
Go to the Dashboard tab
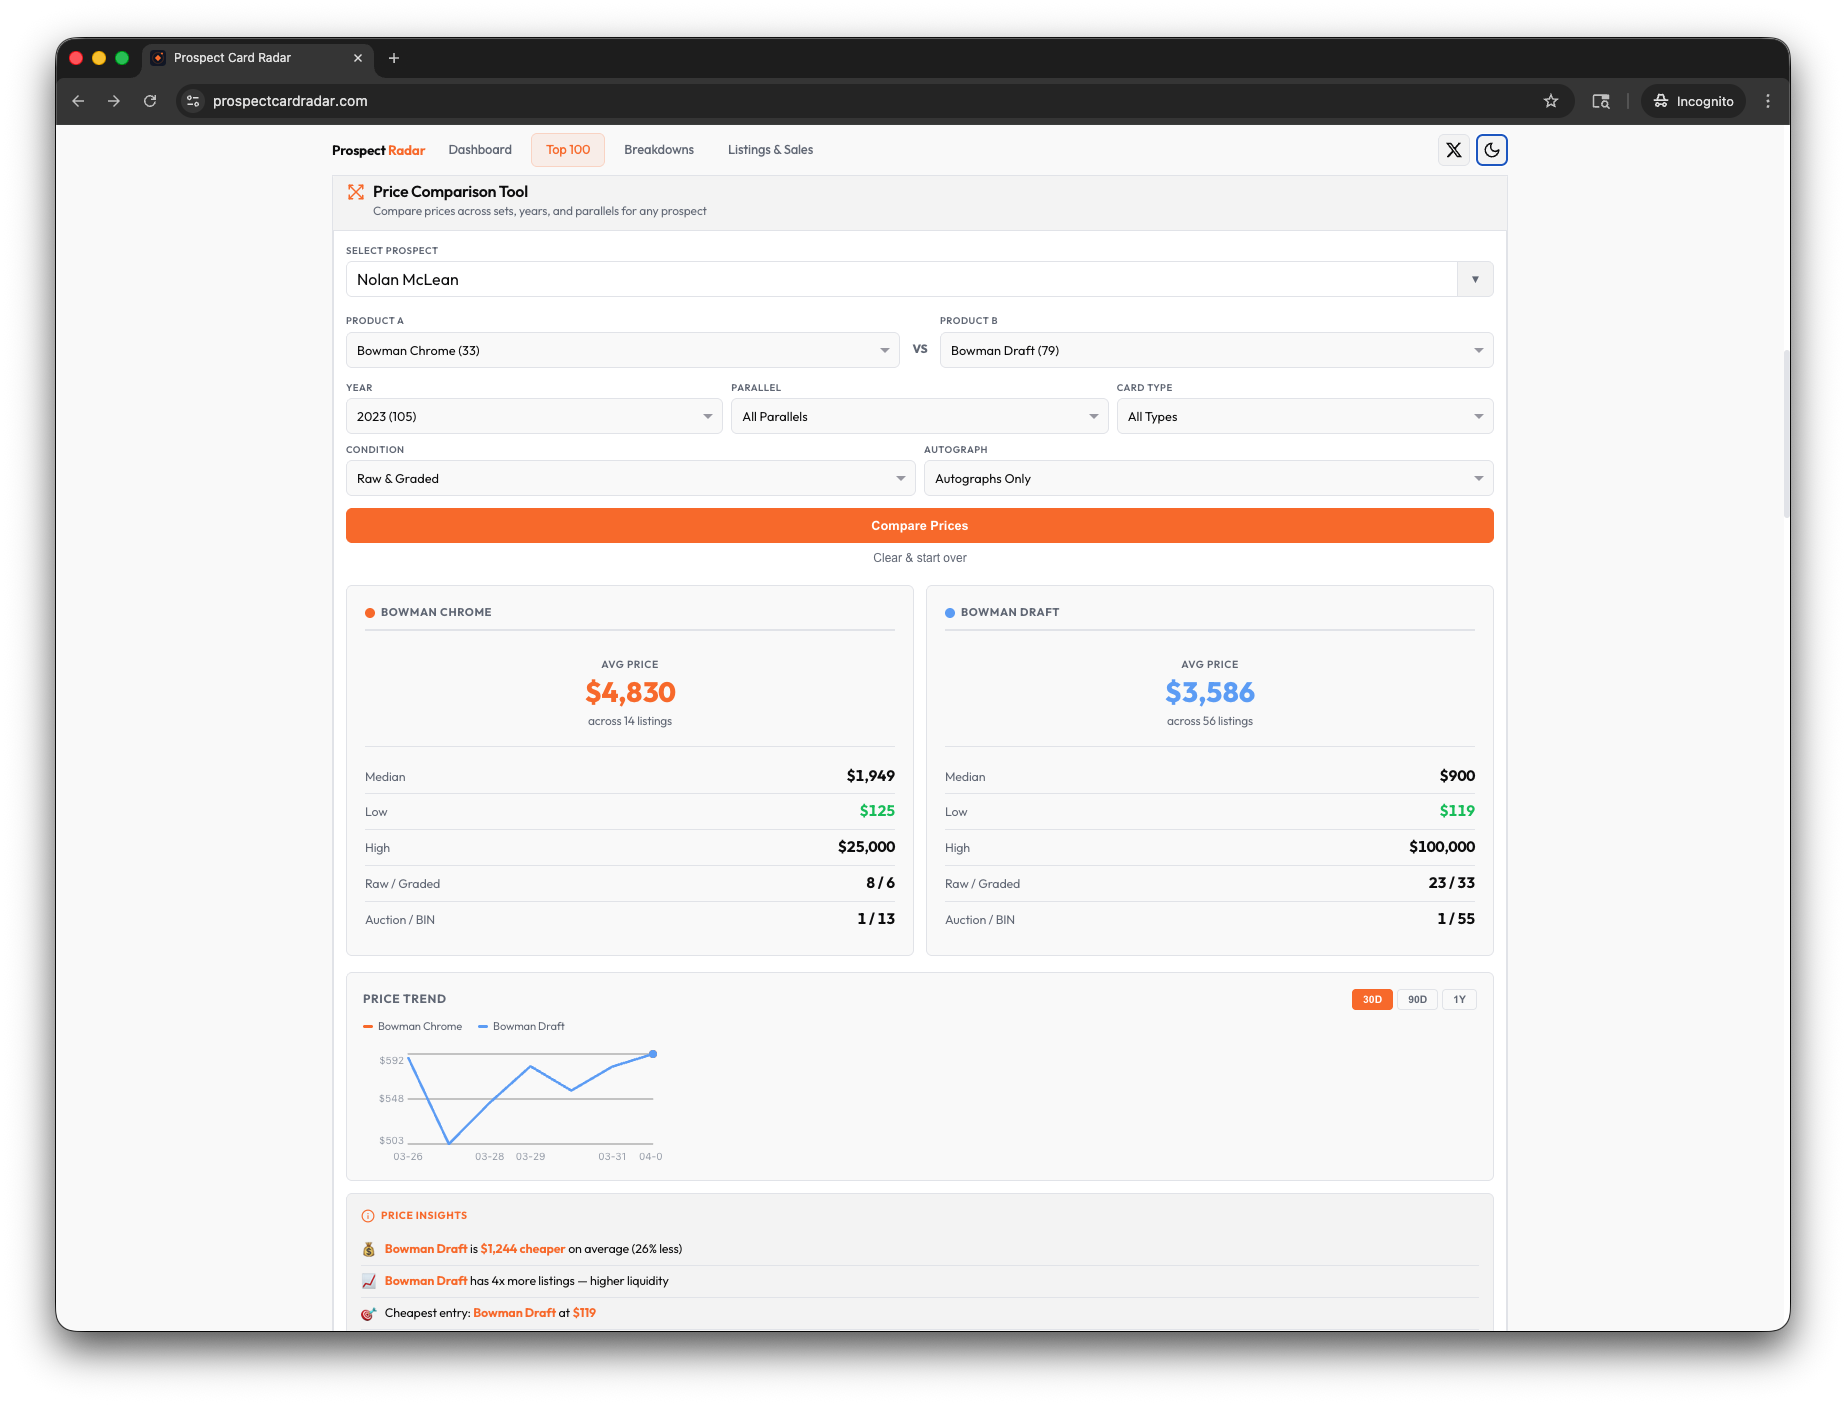click(x=480, y=150)
